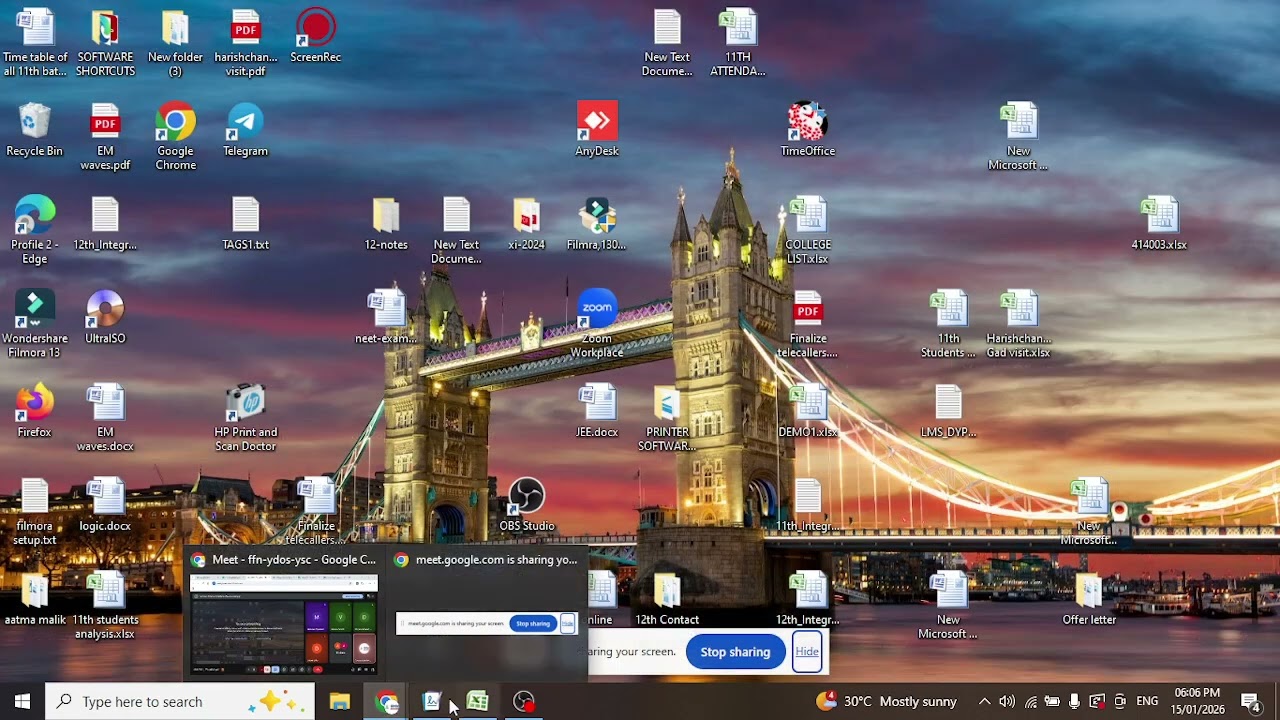Open the Excel taskbar icon
1280x720 pixels.
478,702
